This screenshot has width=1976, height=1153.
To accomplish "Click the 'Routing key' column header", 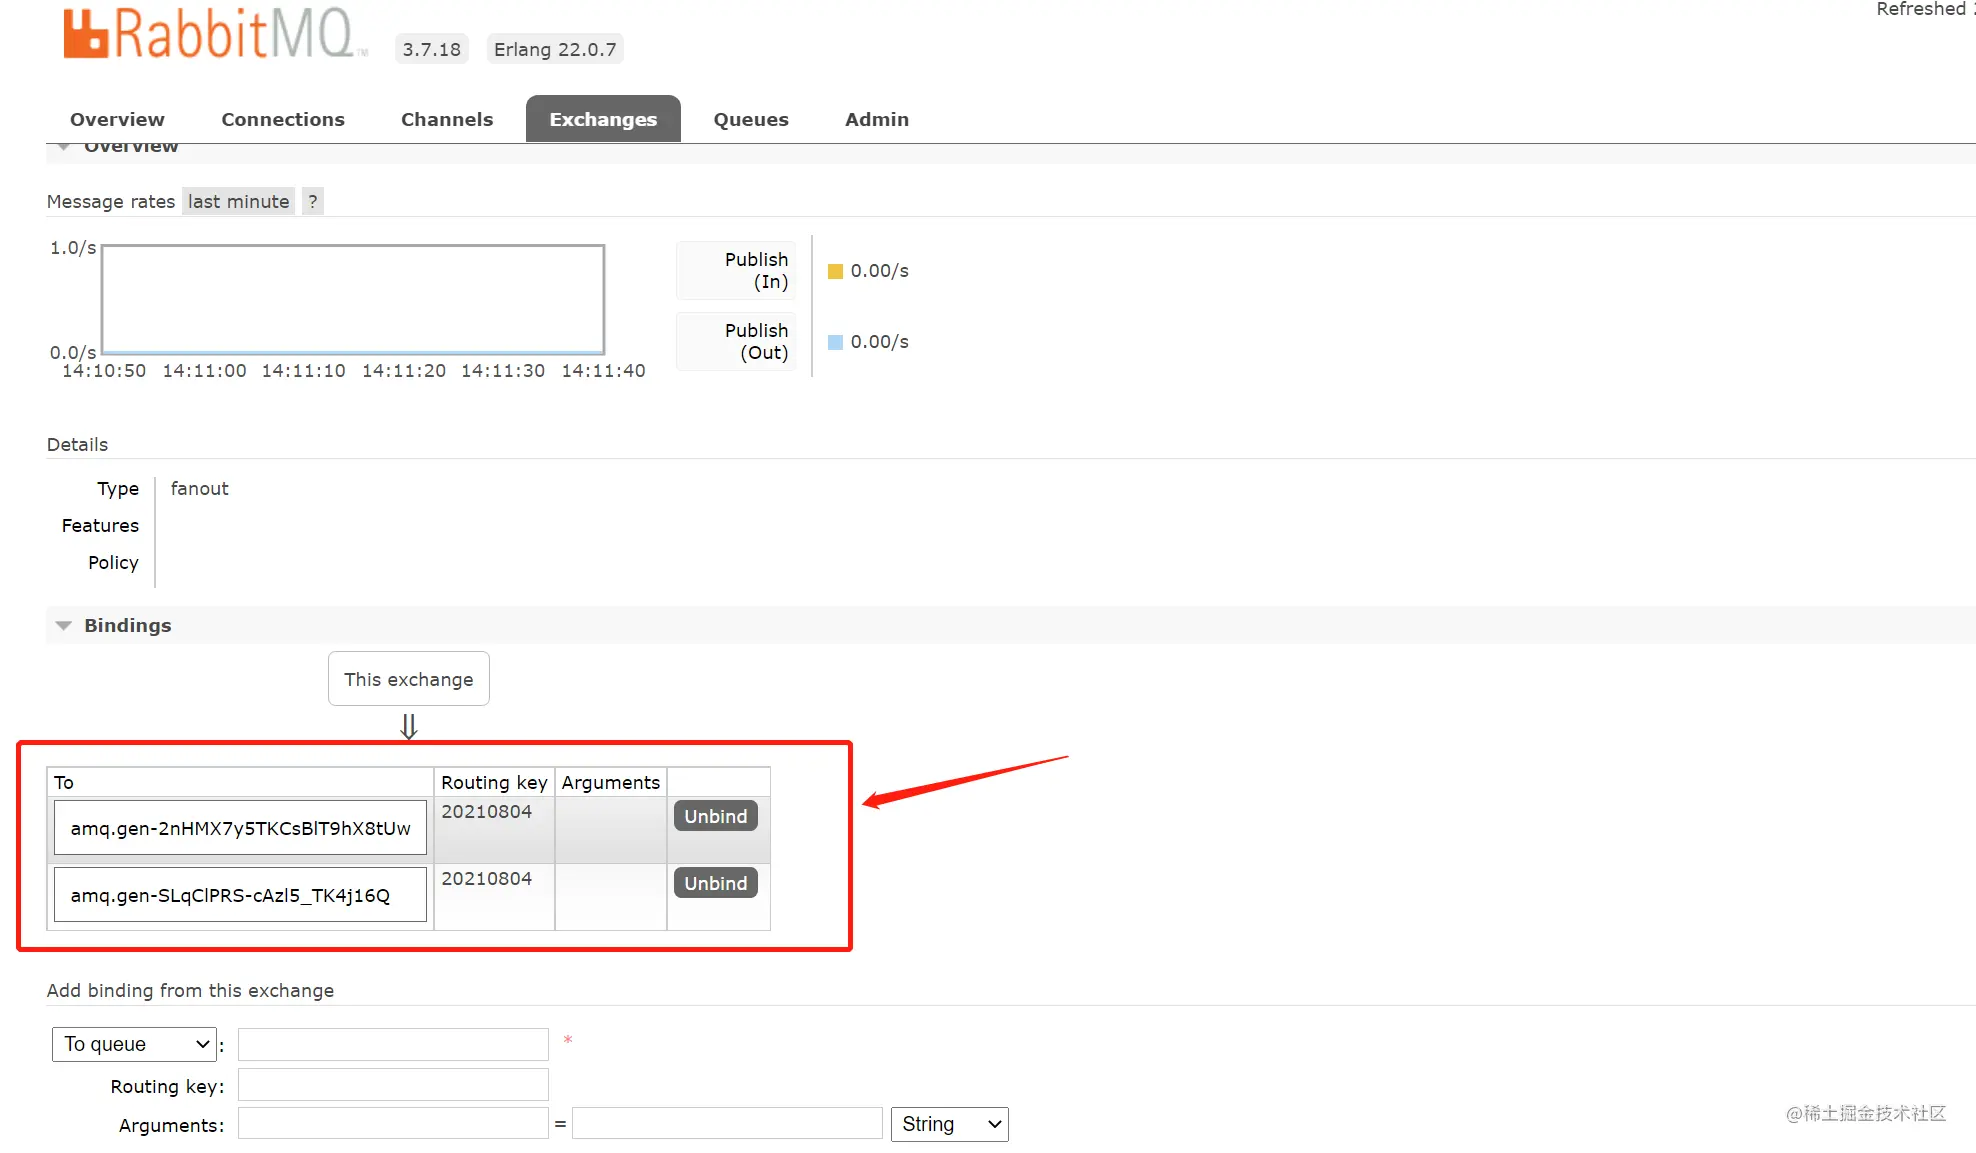I will pos(494,782).
